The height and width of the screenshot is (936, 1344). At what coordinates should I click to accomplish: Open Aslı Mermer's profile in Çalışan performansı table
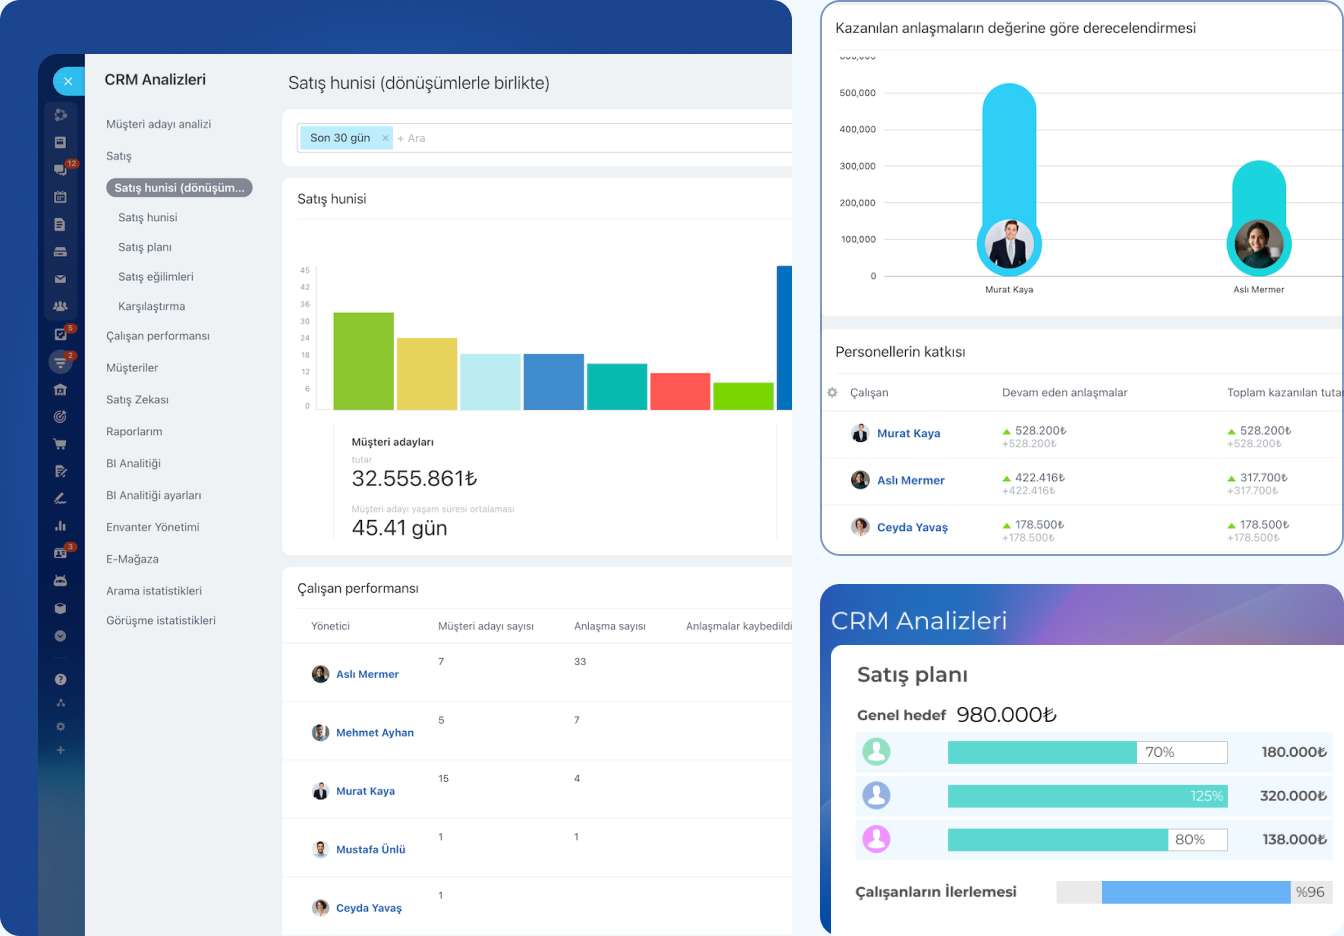[x=367, y=675]
